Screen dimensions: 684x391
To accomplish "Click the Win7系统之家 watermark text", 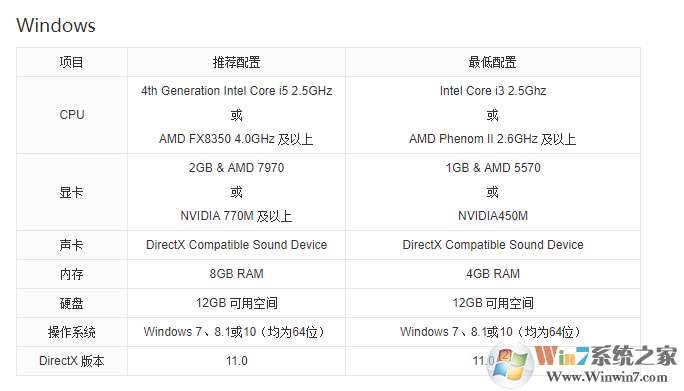I will (x=606, y=356).
